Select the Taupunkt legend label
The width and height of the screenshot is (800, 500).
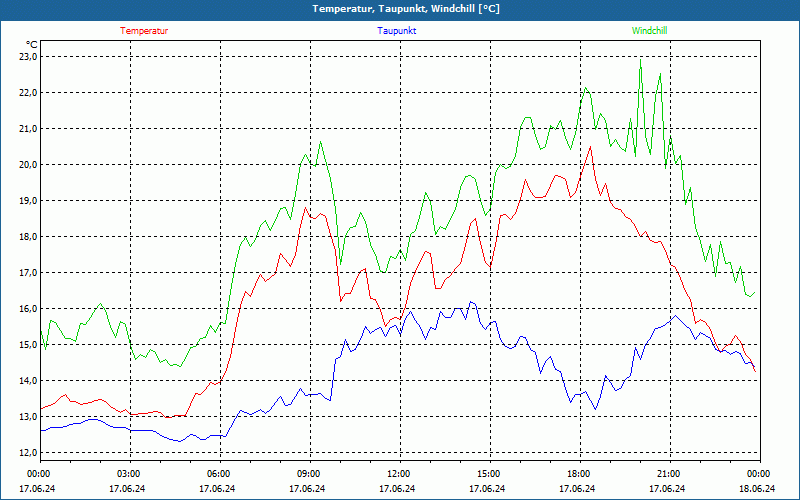397,31
